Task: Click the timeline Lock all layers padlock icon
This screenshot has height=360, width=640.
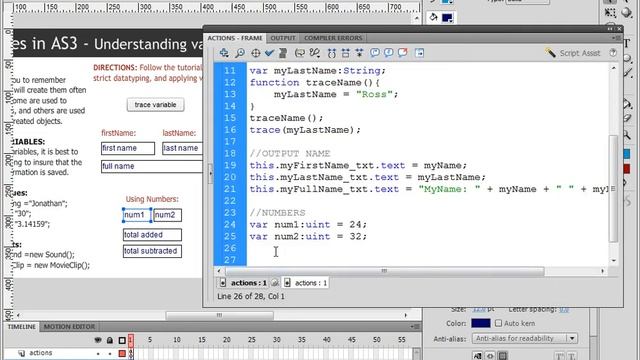Action: tap(110, 340)
